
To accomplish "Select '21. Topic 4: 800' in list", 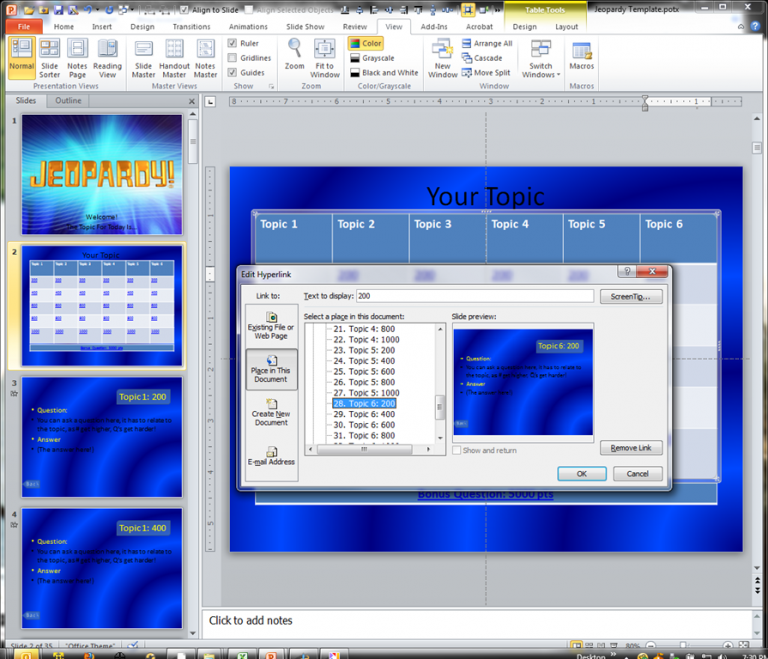I will click(364, 329).
